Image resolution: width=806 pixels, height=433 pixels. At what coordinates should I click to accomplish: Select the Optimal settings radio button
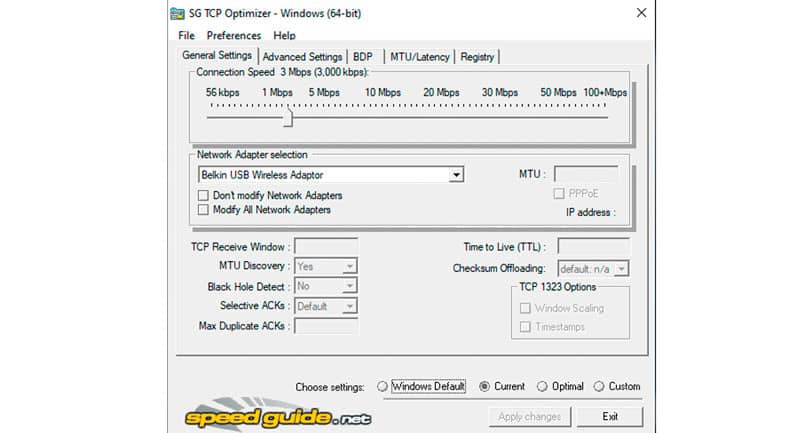542,386
